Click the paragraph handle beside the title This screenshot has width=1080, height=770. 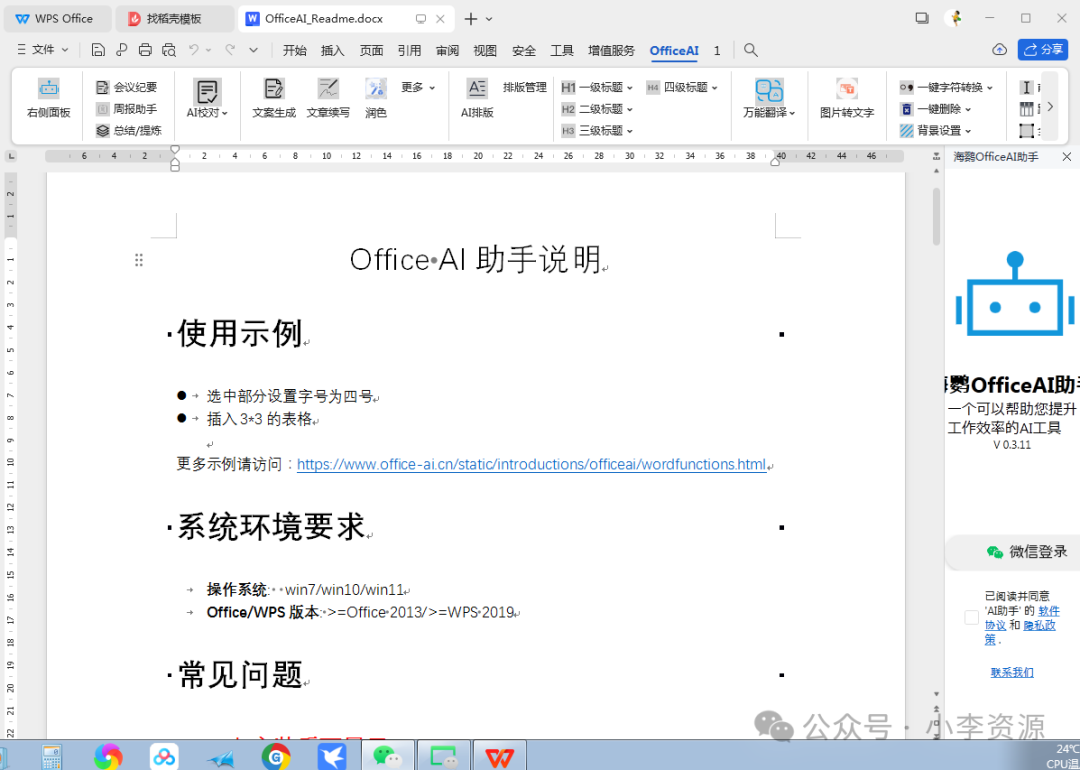(x=139, y=260)
